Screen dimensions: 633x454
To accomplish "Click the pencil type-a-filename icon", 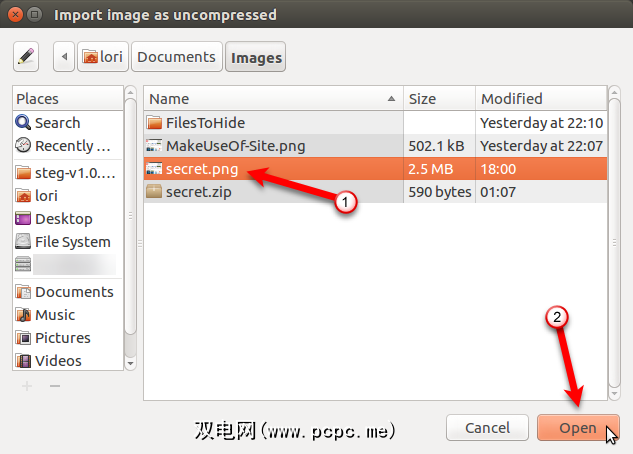I will click(26, 57).
